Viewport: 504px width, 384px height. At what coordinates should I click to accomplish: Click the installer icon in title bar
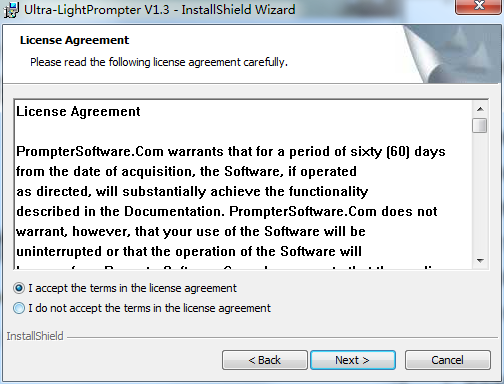click(x=11, y=10)
